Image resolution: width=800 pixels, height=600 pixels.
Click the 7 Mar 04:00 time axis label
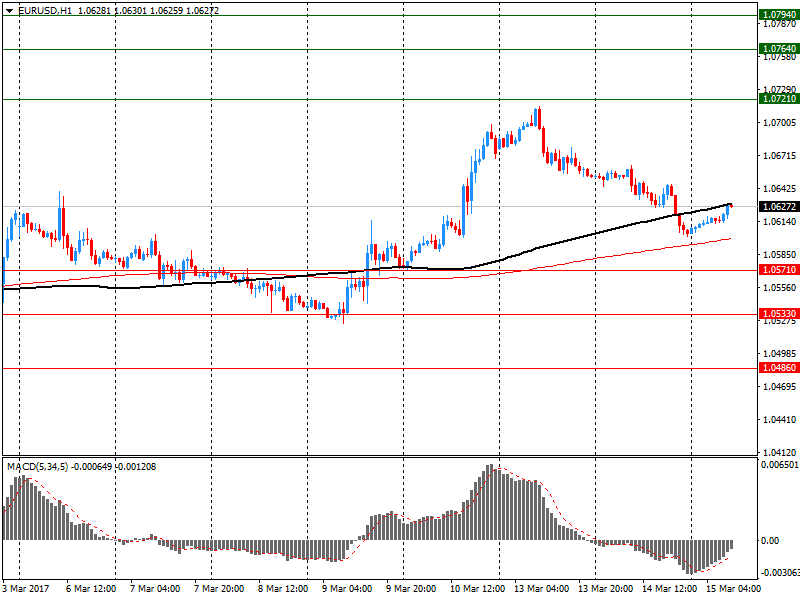(155, 588)
